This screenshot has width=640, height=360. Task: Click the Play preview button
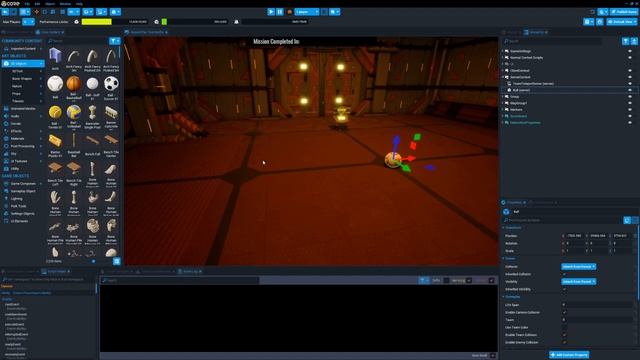(271, 12)
